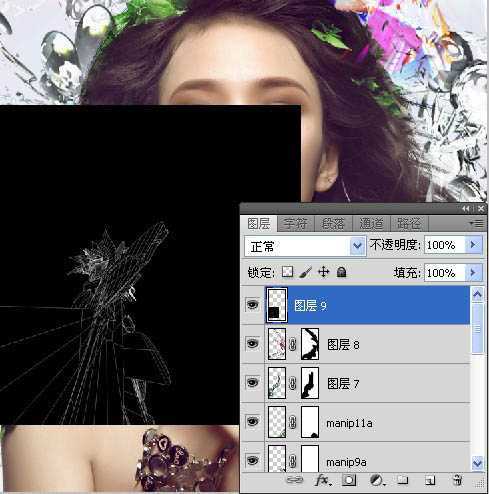This screenshot has height=494, width=489.
Task: Click the mask link icon on 图层 8
Action: [292, 344]
